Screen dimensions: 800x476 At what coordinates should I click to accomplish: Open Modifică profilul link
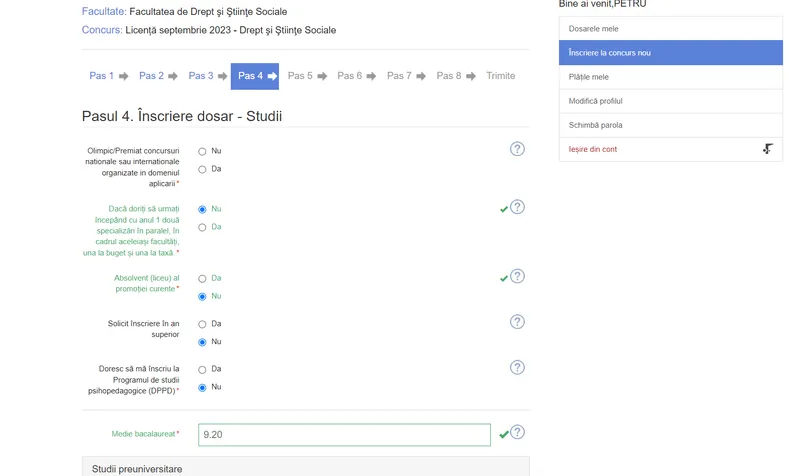click(x=595, y=101)
